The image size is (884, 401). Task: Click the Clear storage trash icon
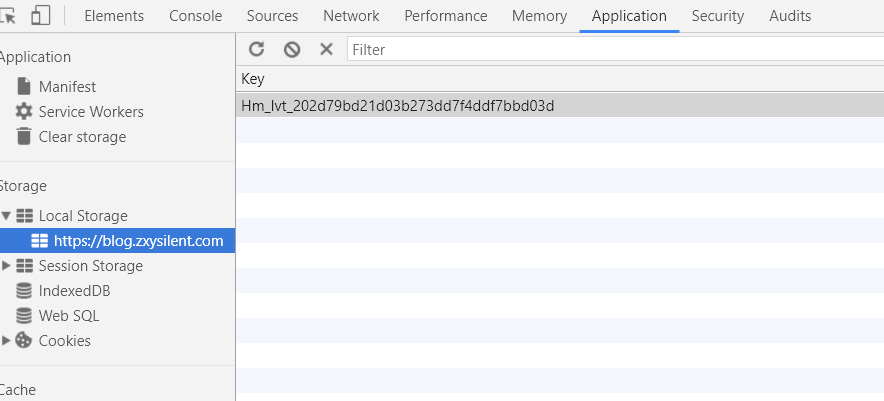[x=24, y=136]
